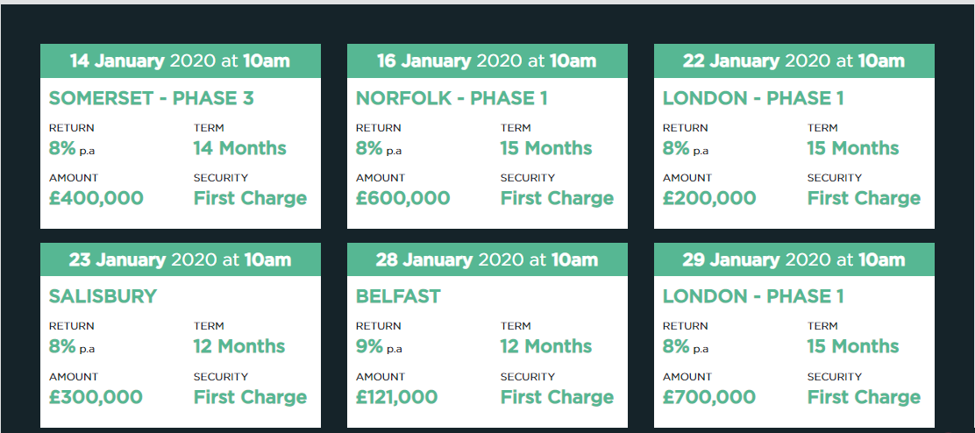Click the 16 January 2020 date header
This screenshot has width=975, height=433.
487,61
